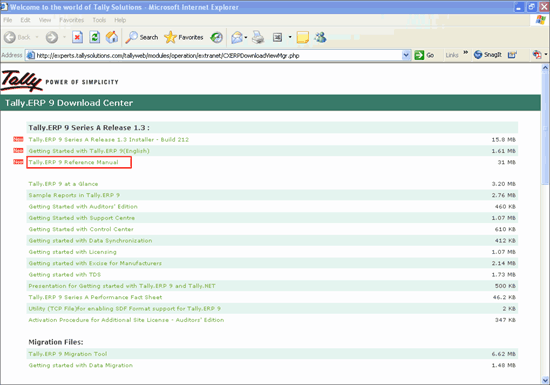This screenshot has height=385, width=550.
Task: Expand the Back button history arrow
Action: 37,37
